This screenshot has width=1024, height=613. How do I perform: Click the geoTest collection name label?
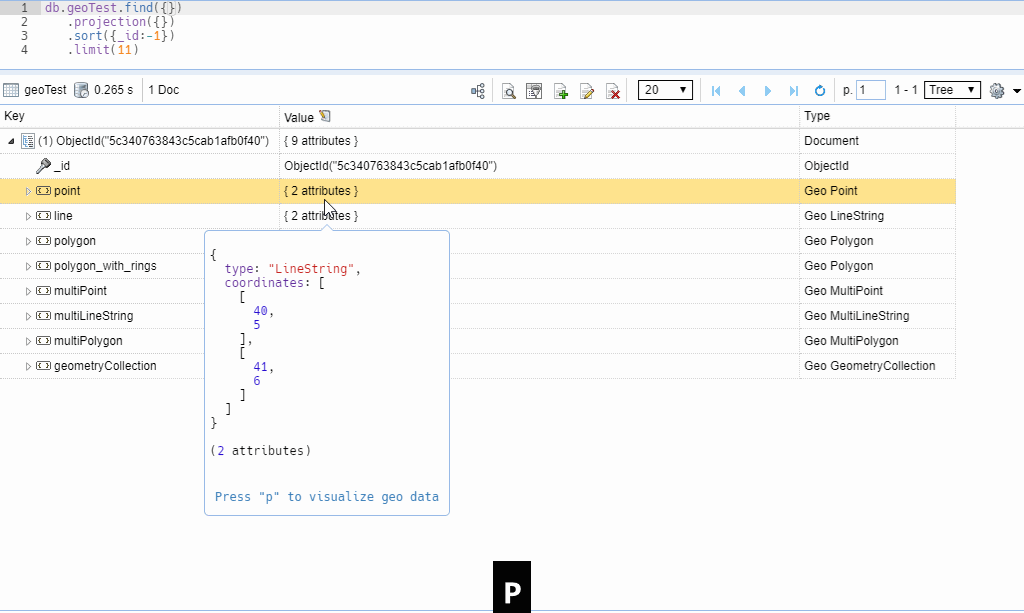click(x=45, y=90)
